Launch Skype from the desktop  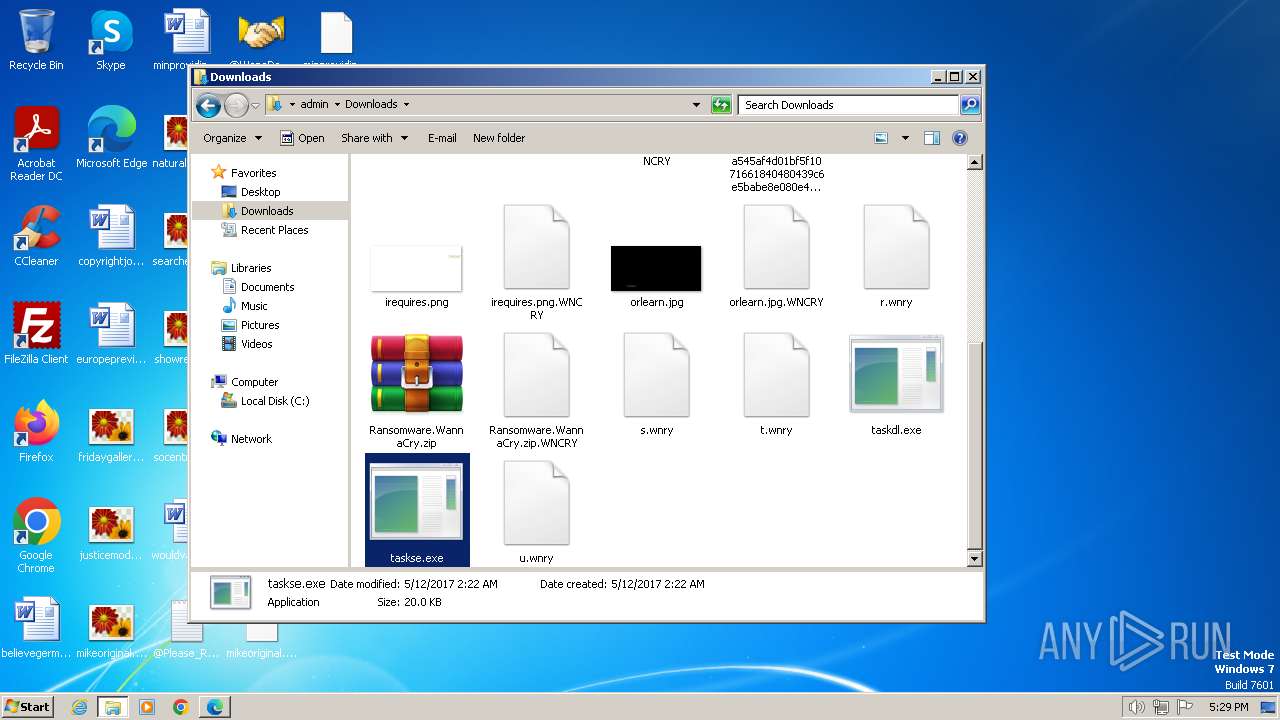[111, 40]
